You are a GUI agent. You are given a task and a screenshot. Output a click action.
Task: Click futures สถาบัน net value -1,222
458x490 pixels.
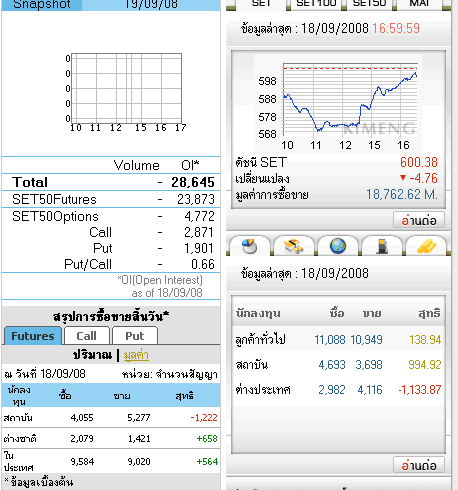coord(204,418)
